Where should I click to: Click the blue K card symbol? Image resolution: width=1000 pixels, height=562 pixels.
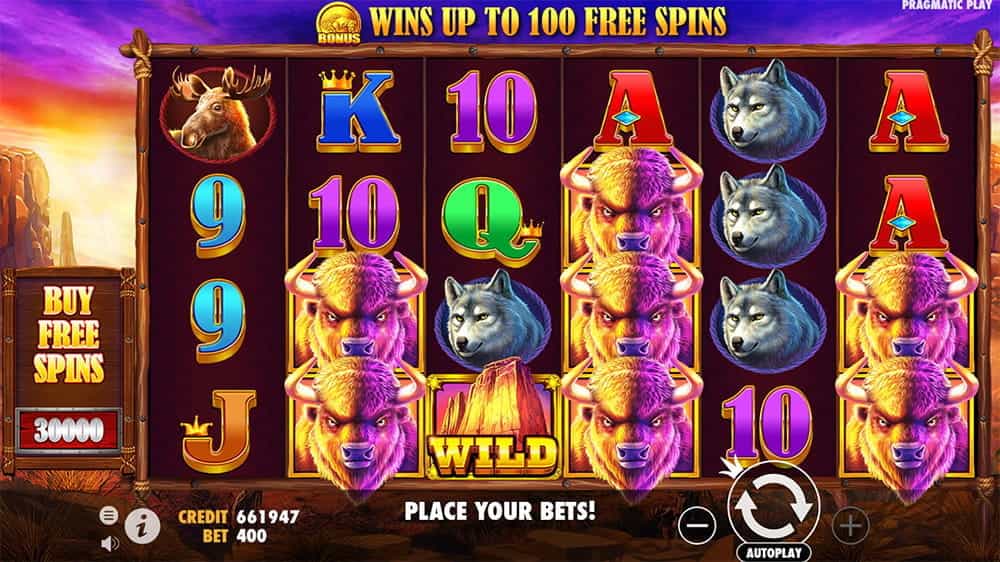click(356, 112)
